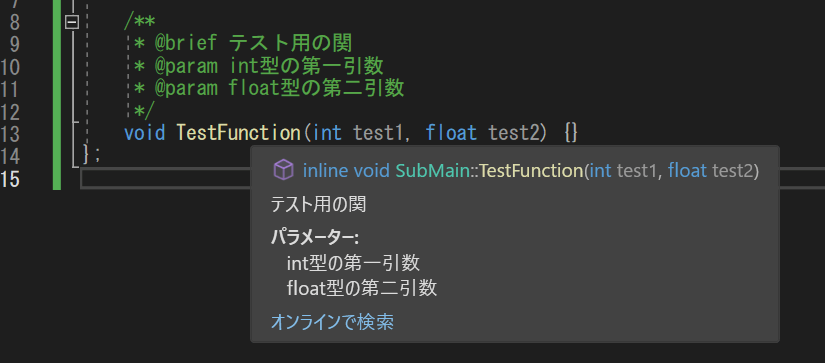Click the closing brace on line 14
The width and height of the screenshot is (825, 363).
(x=87, y=154)
